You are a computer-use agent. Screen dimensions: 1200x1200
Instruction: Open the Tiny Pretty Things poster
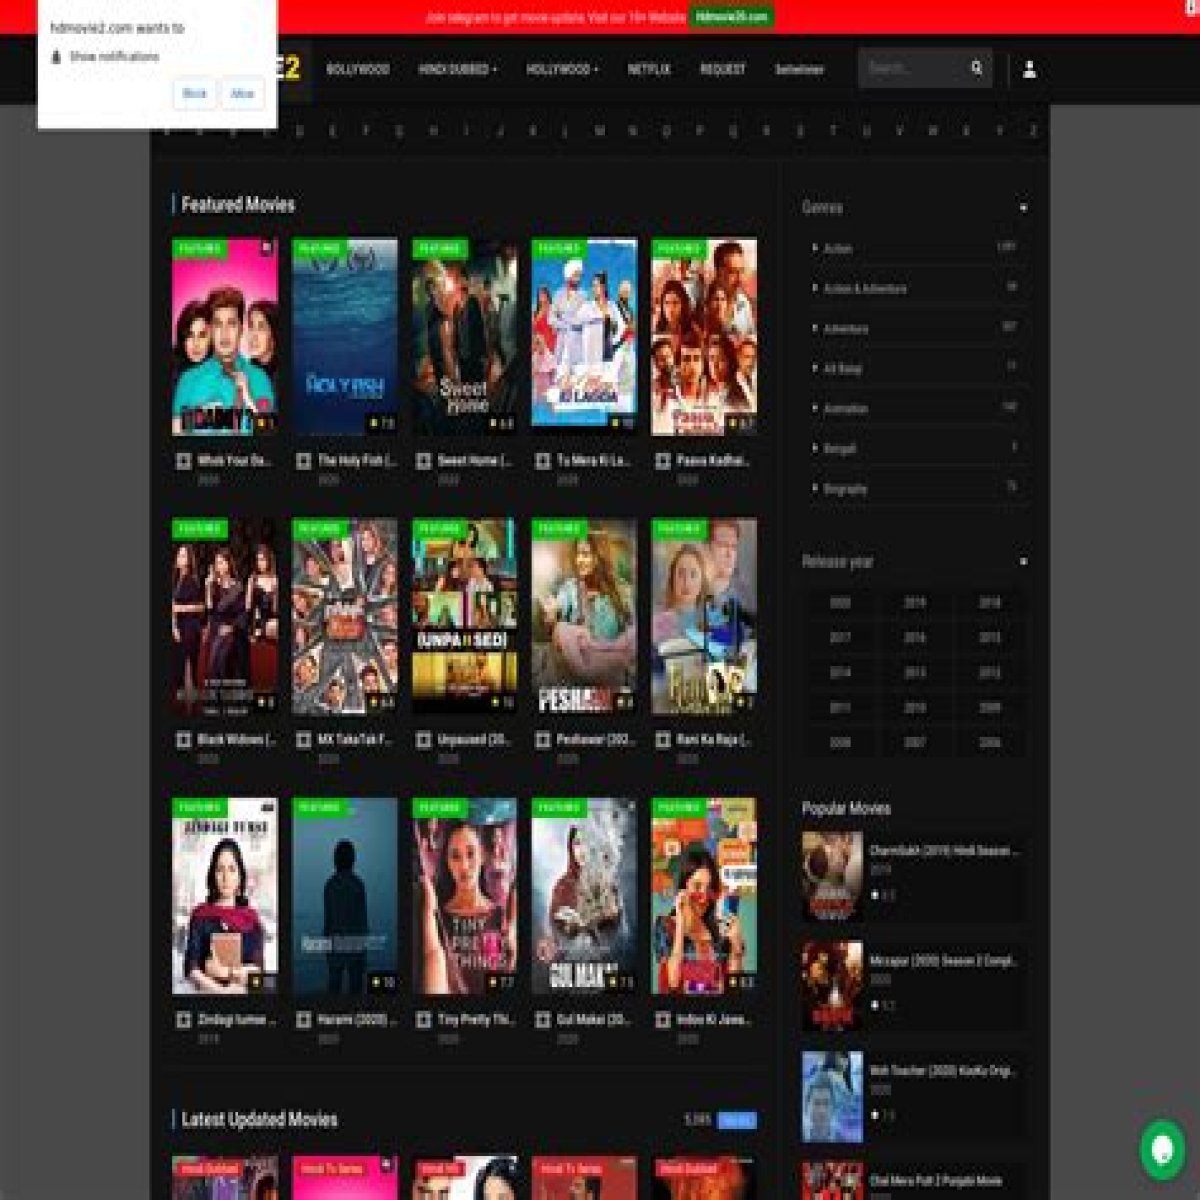pyautogui.click(x=465, y=896)
